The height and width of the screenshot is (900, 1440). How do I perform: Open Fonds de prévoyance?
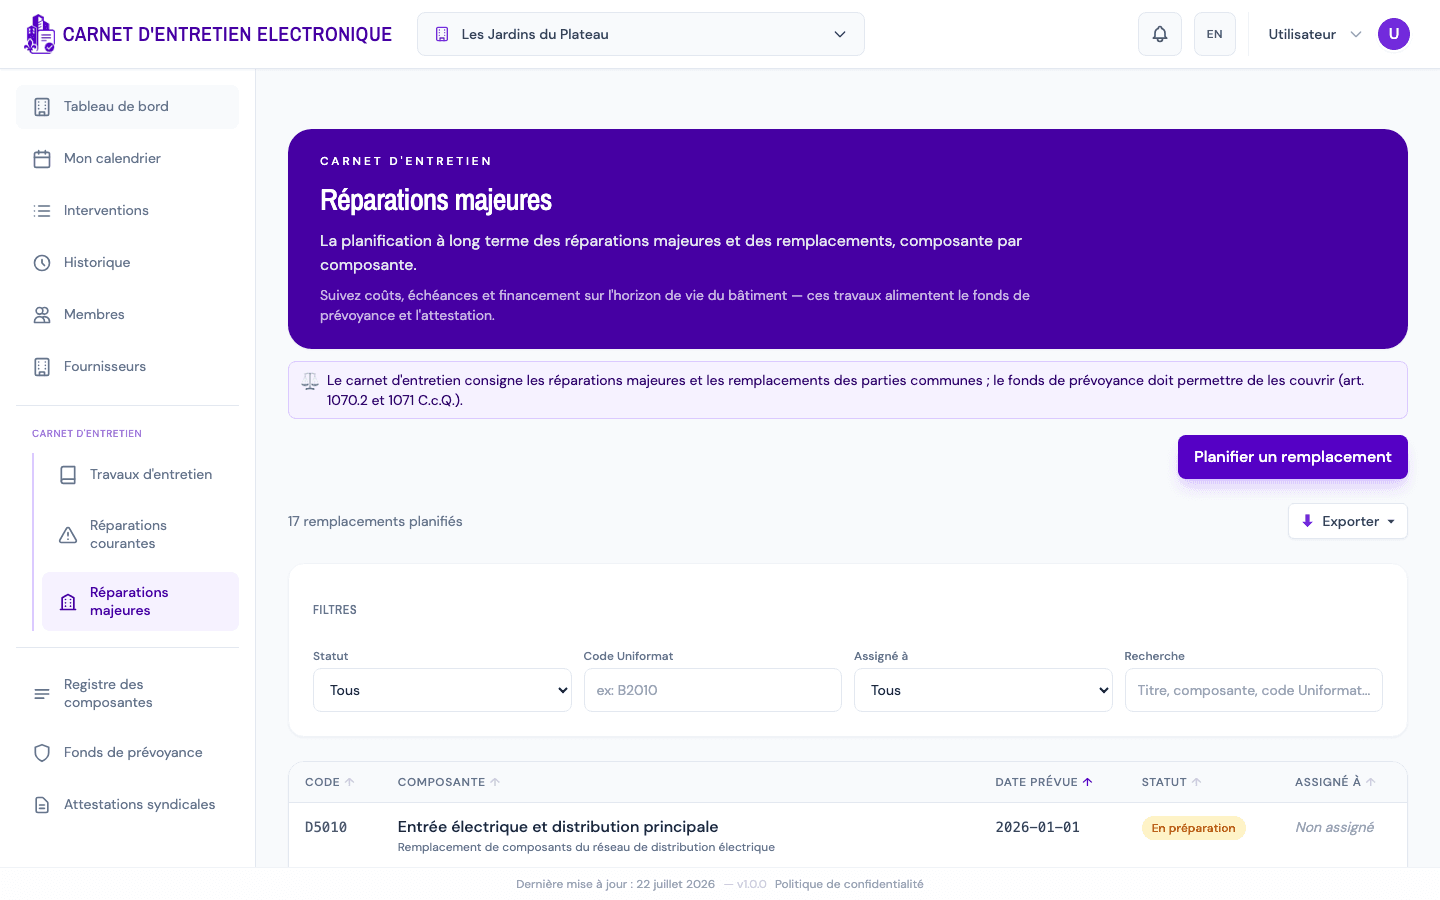pyautogui.click(x=128, y=753)
